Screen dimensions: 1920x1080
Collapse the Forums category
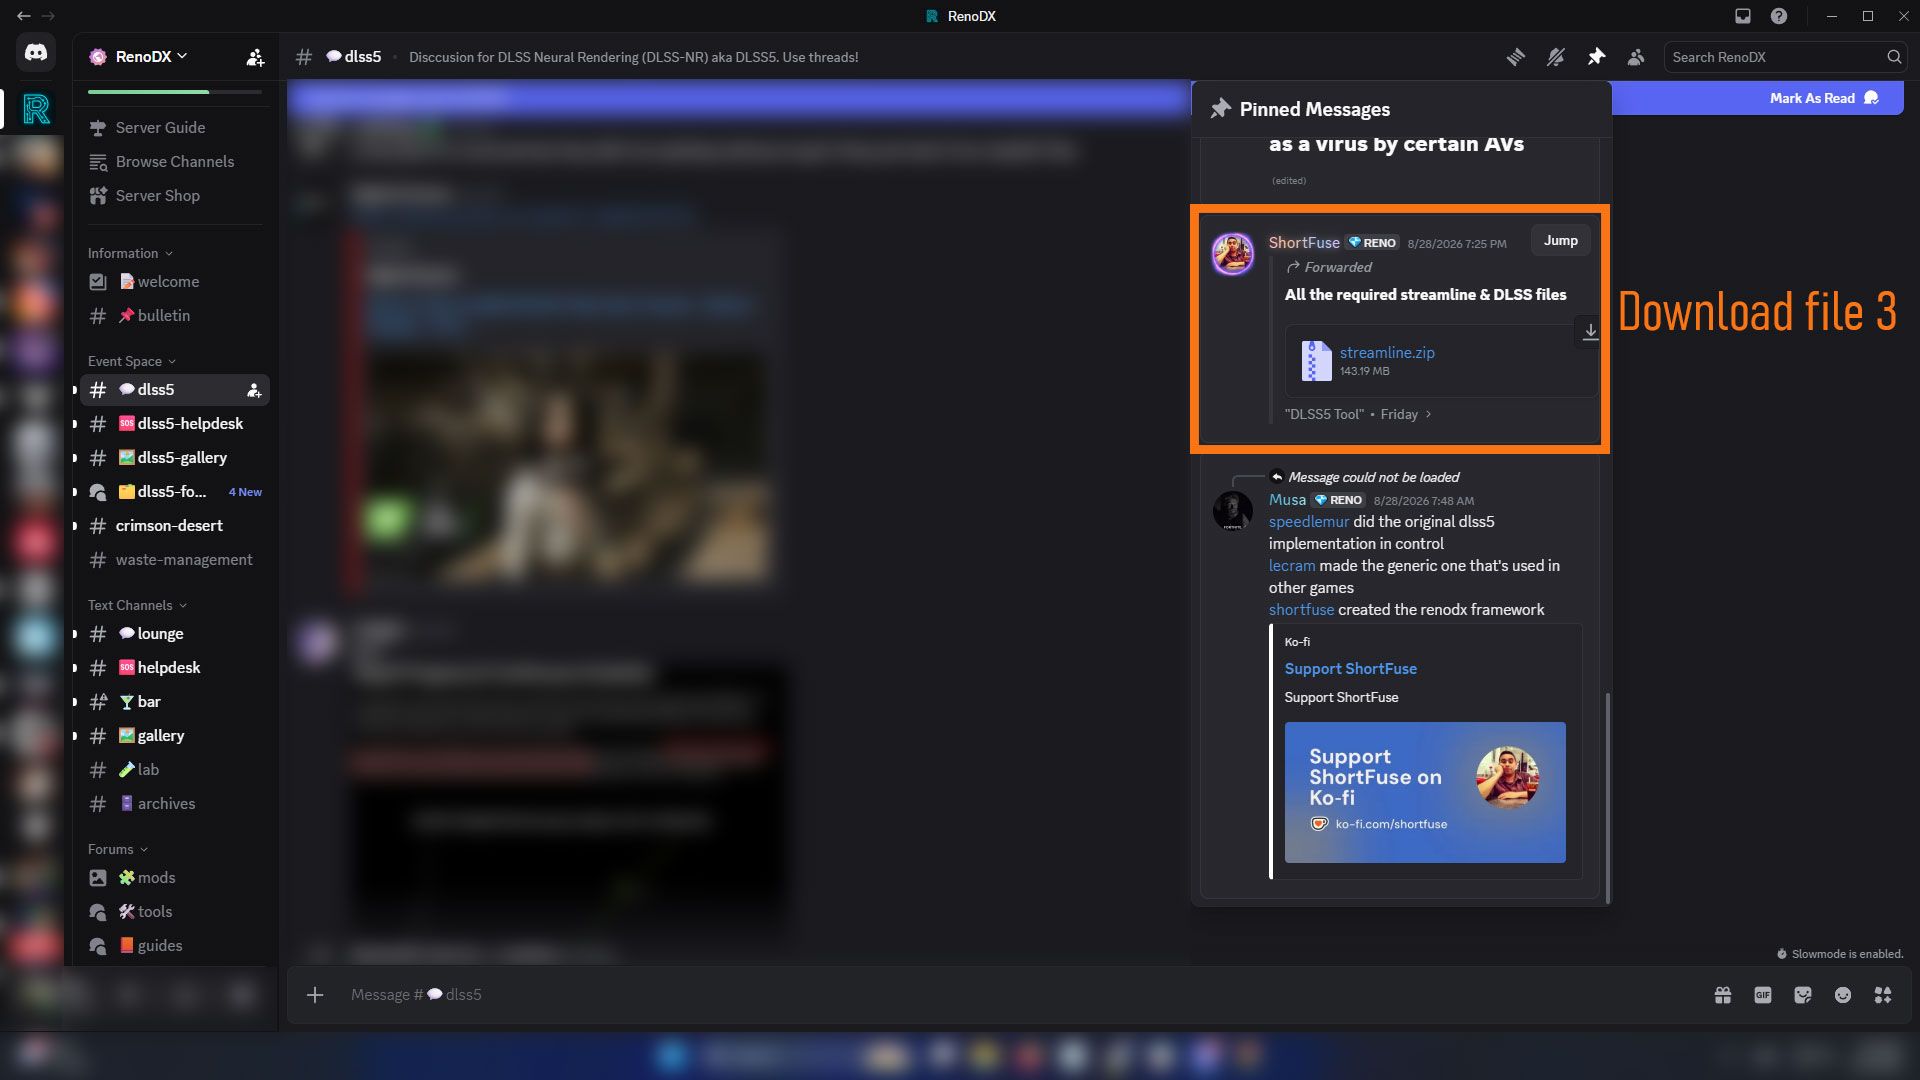click(x=118, y=849)
